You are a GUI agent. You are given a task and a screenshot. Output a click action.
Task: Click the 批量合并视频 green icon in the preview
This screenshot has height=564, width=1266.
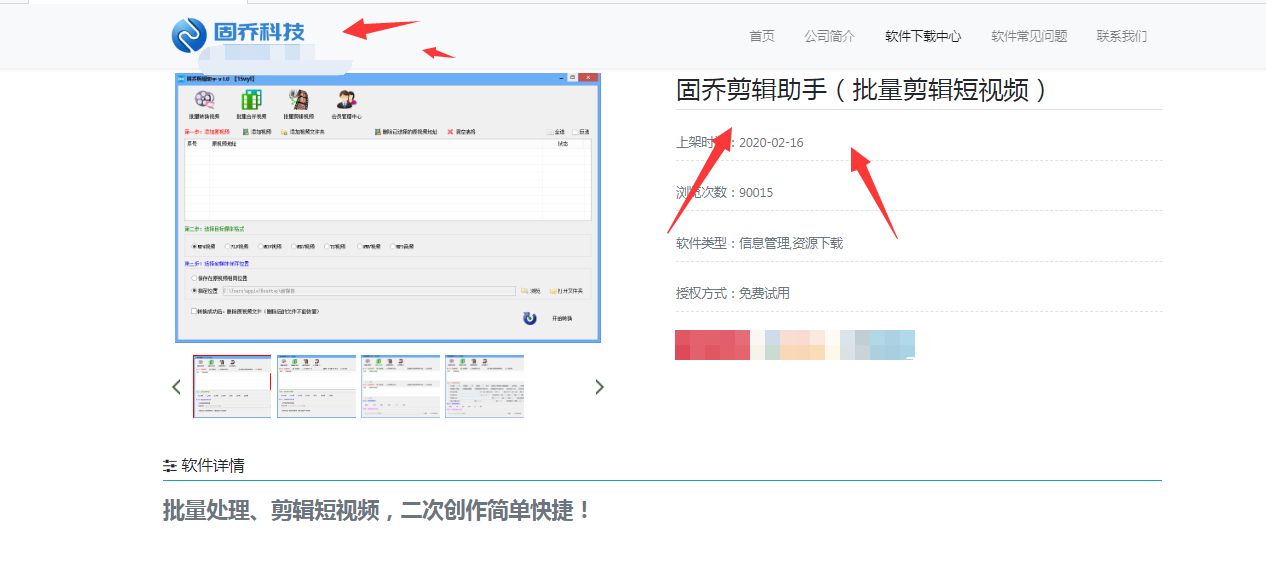[251, 99]
